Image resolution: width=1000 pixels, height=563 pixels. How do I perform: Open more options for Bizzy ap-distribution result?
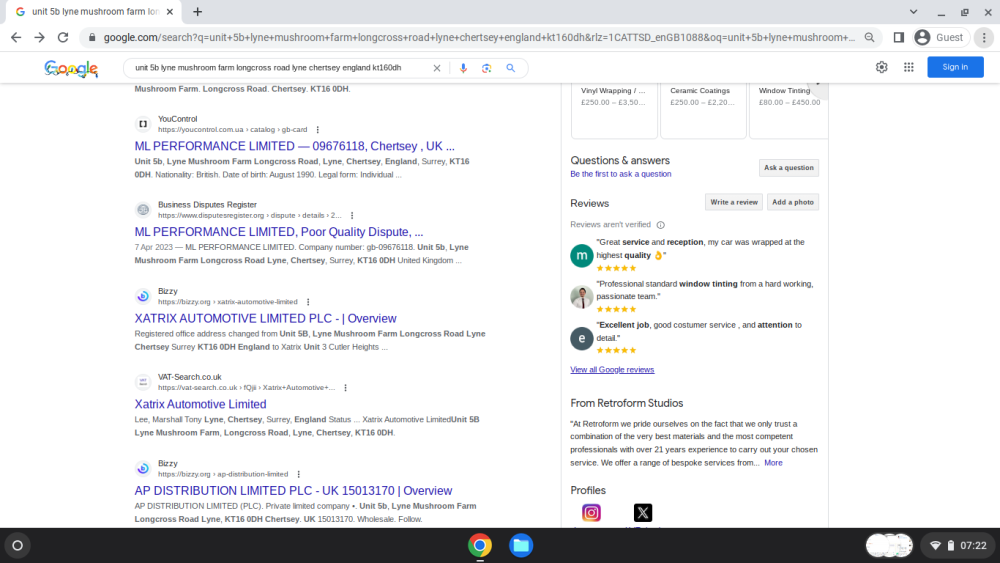298,474
